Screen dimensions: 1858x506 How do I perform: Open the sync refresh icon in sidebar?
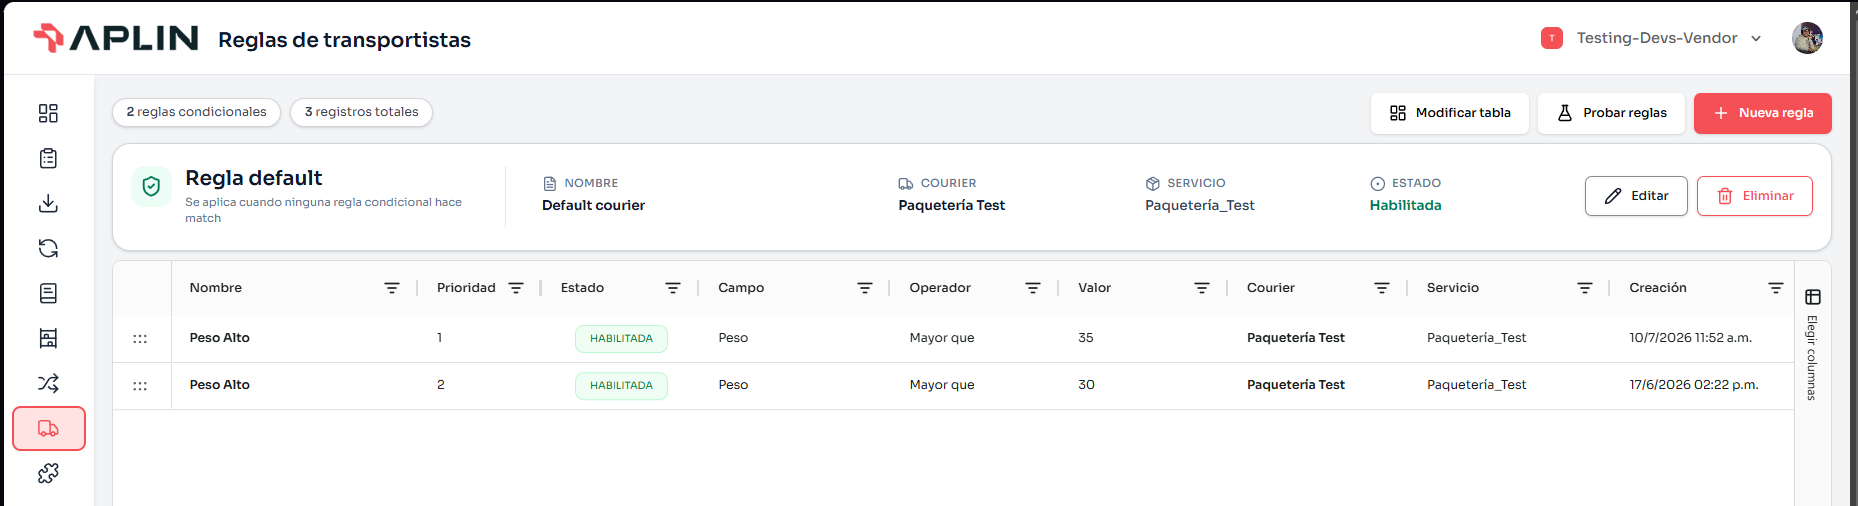(x=48, y=248)
